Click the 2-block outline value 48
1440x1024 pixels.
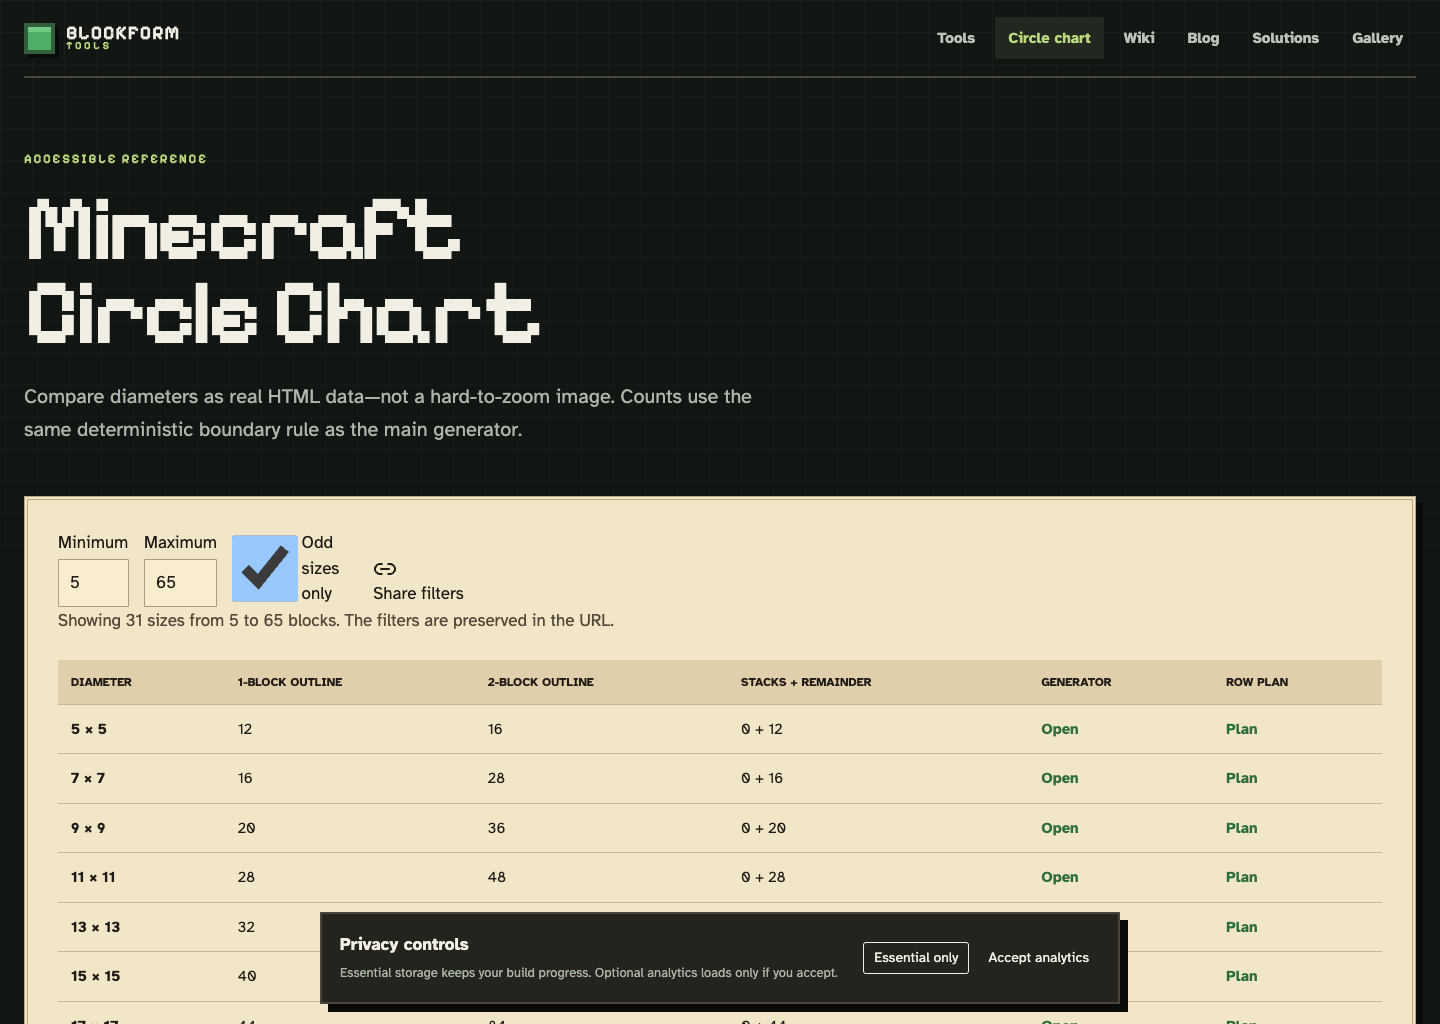pos(497,877)
